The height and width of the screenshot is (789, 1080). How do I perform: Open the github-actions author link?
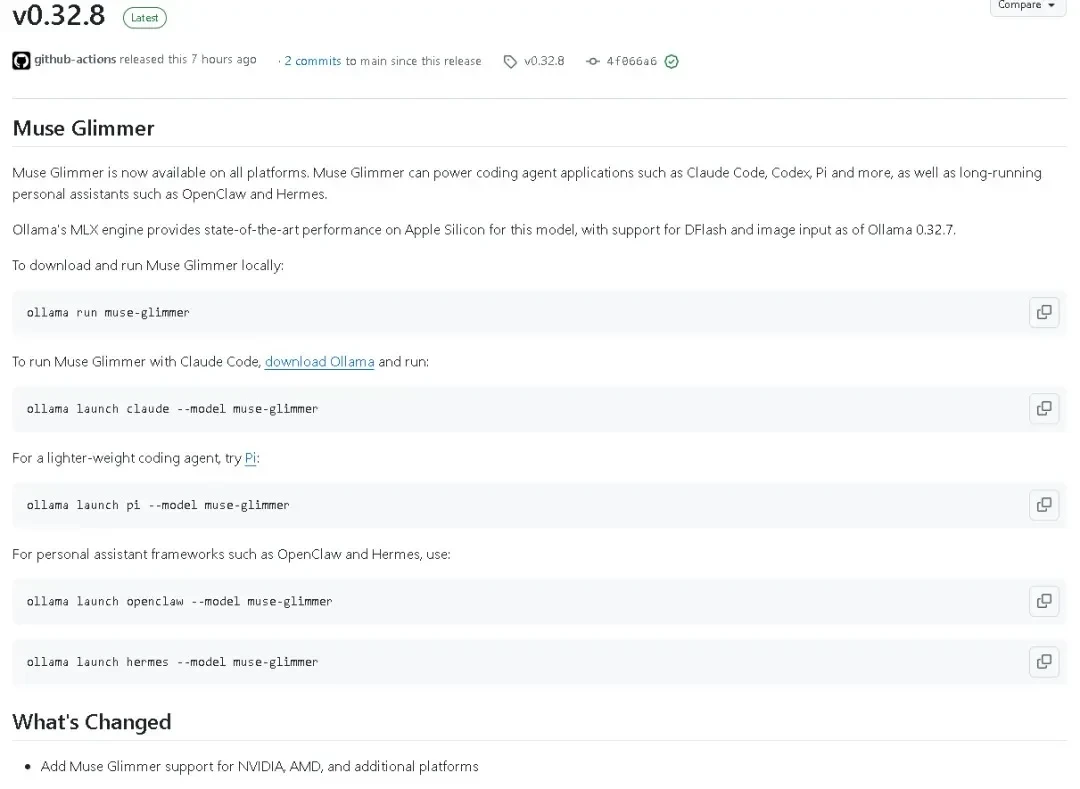click(x=75, y=59)
